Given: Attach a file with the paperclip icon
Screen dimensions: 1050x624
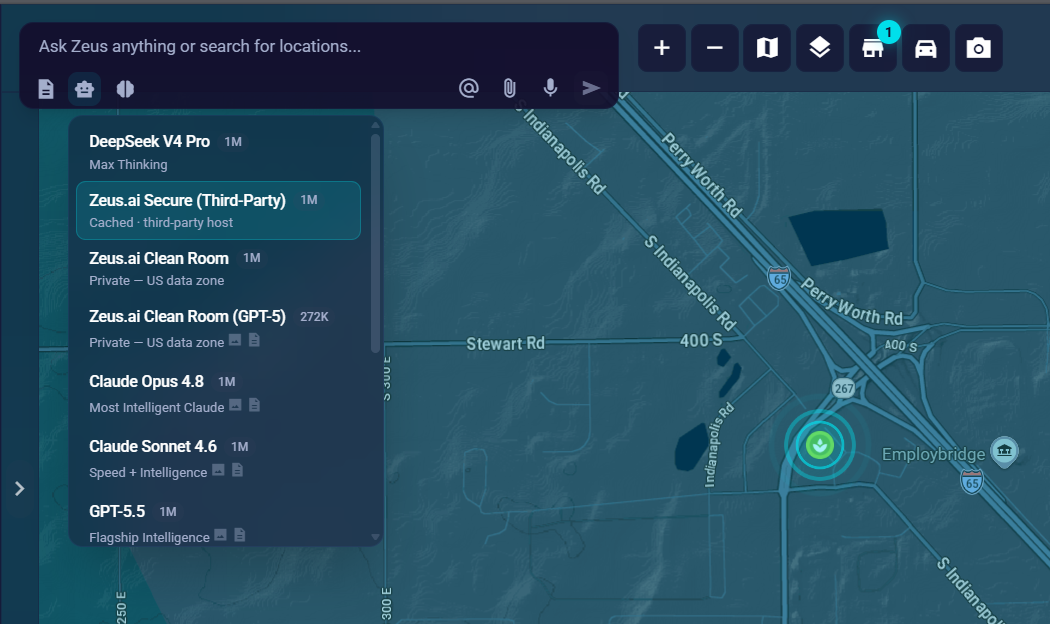Looking at the screenshot, I should [x=510, y=88].
